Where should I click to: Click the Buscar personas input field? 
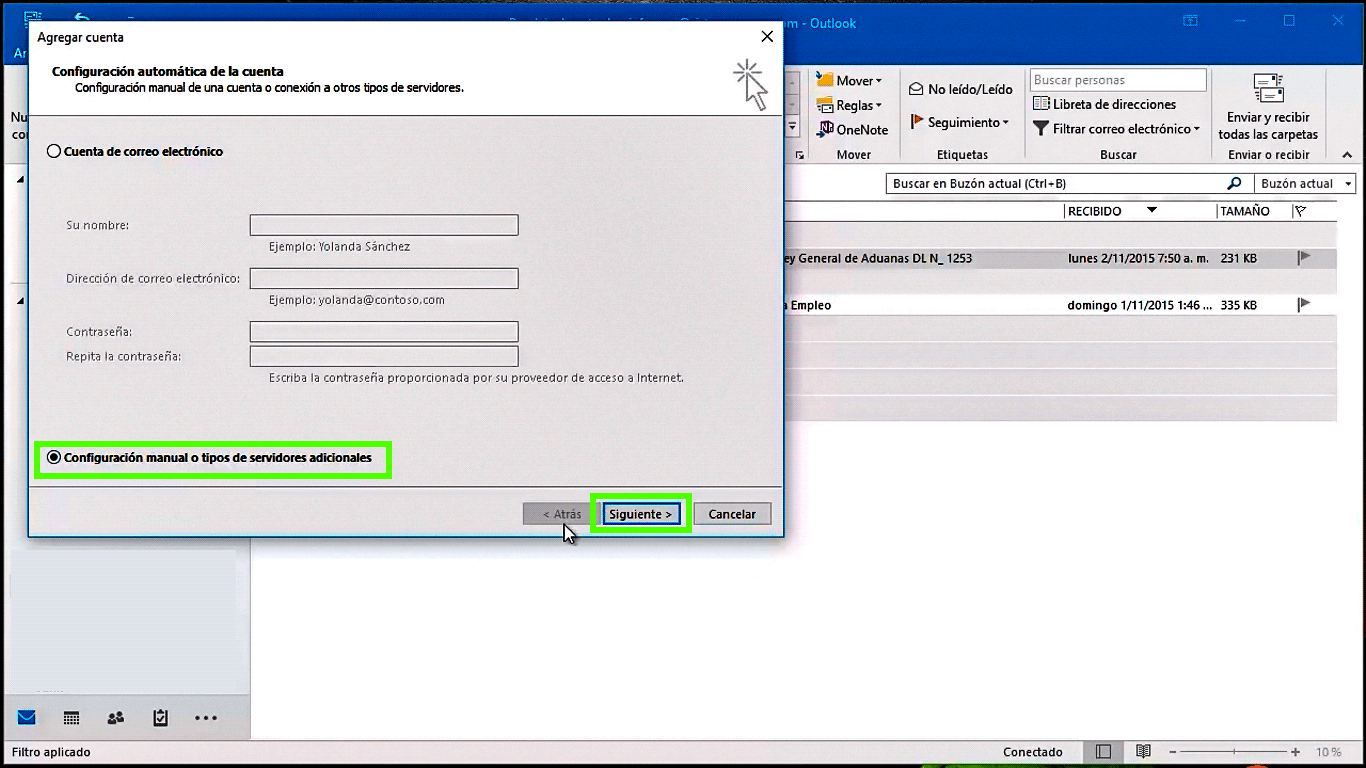coord(1117,80)
